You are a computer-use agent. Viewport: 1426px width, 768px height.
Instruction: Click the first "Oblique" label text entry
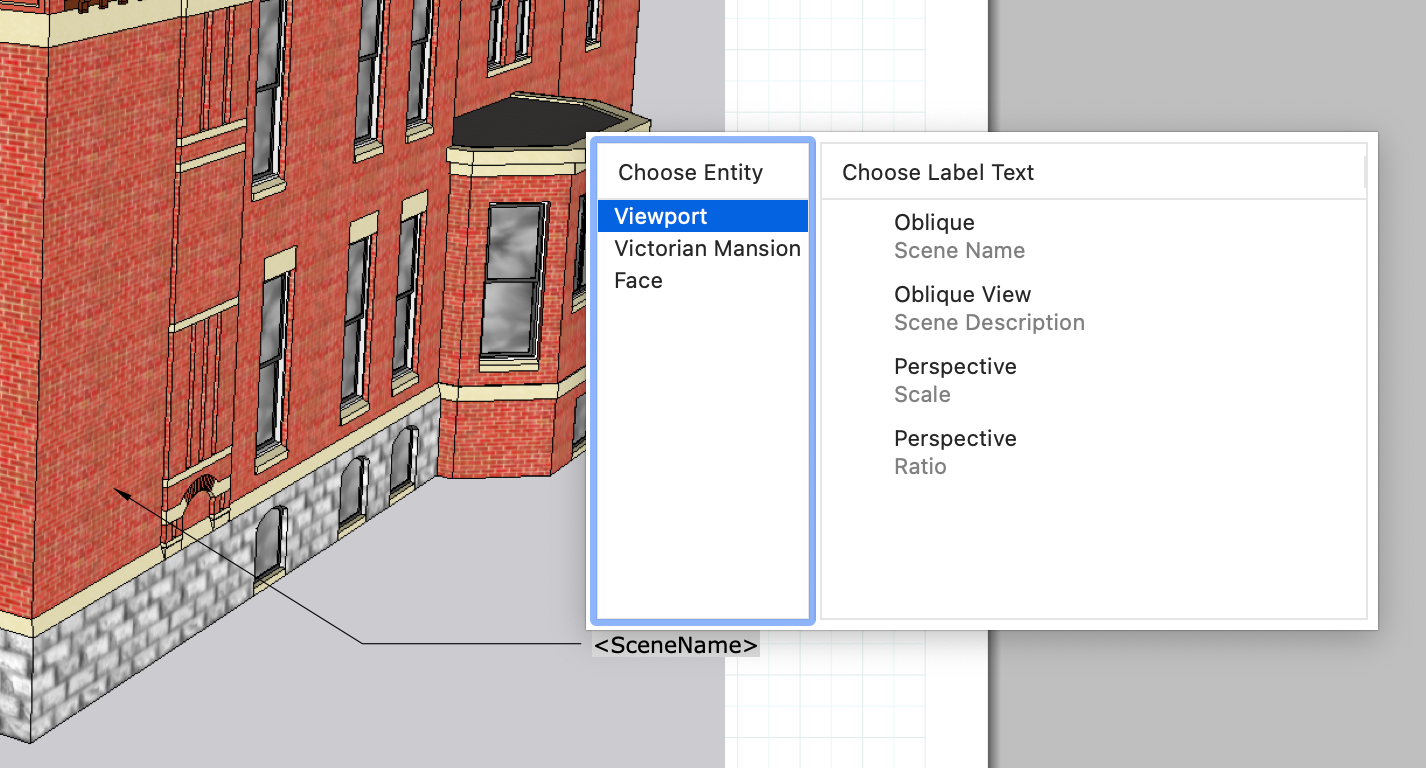coord(934,222)
